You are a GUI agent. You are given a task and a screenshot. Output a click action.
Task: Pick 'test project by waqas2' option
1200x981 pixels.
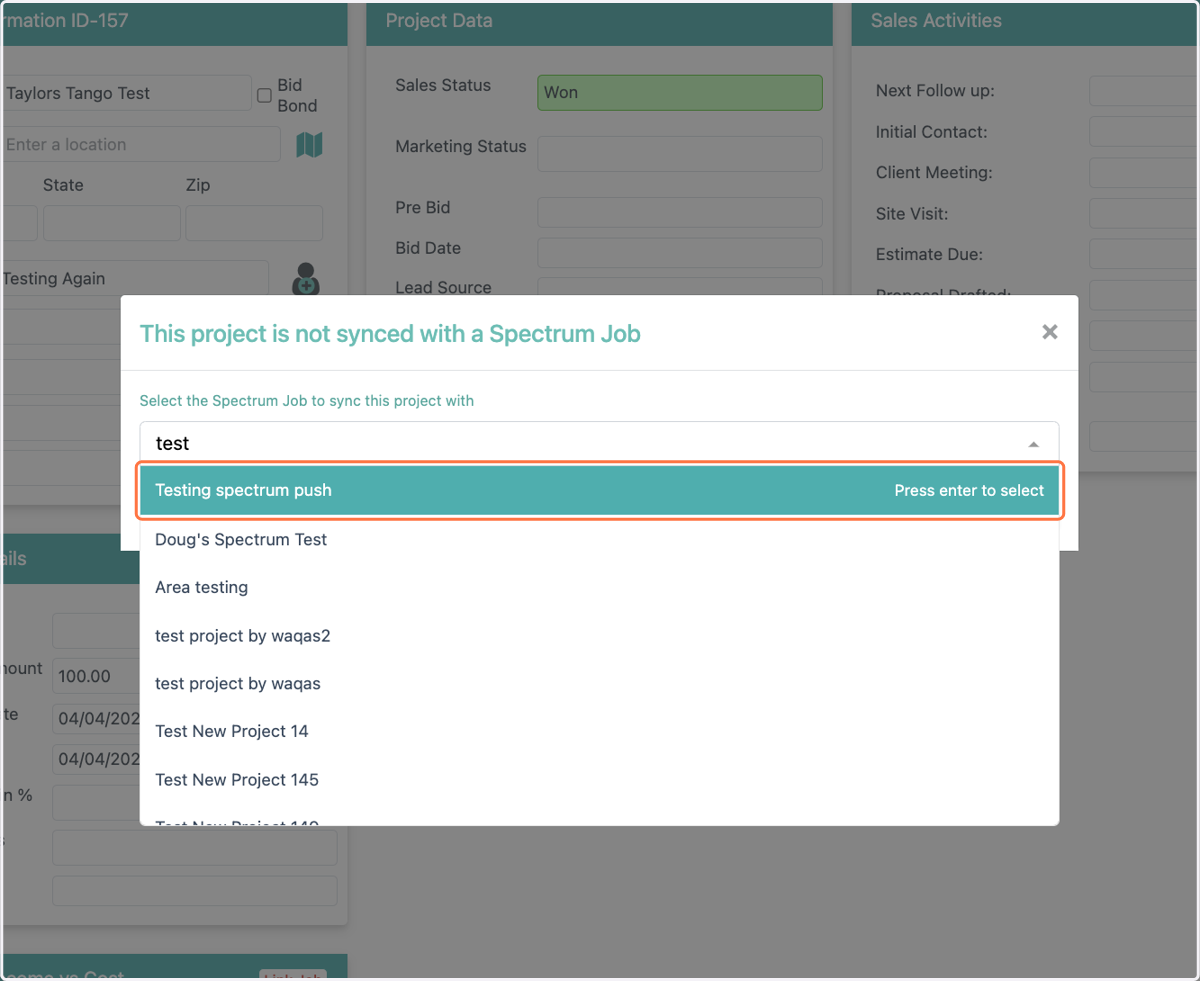click(599, 635)
